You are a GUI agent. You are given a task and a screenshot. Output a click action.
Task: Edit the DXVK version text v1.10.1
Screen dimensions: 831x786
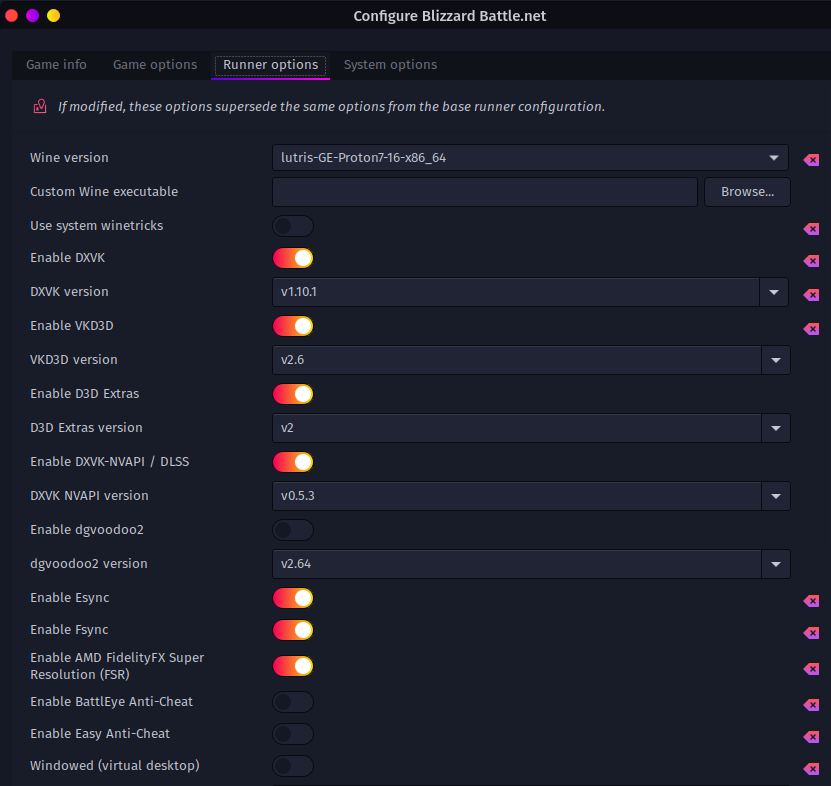[x=516, y=292]
